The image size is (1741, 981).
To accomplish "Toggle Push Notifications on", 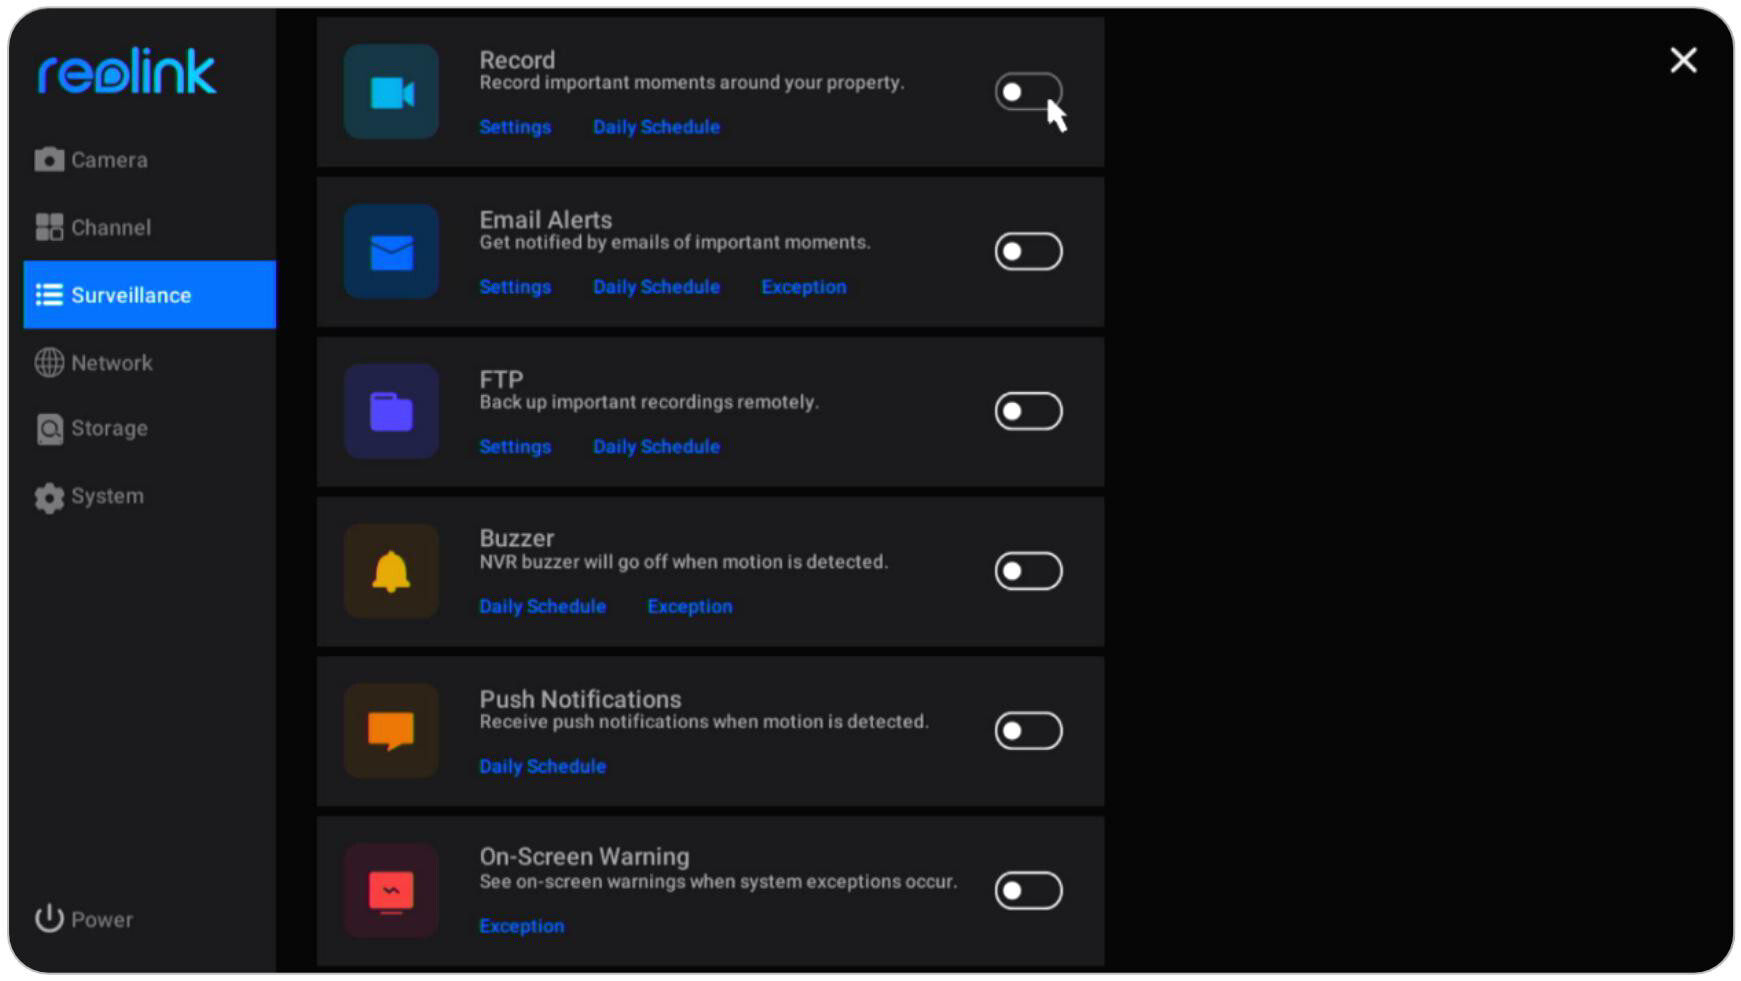I will pos(1027,731).
